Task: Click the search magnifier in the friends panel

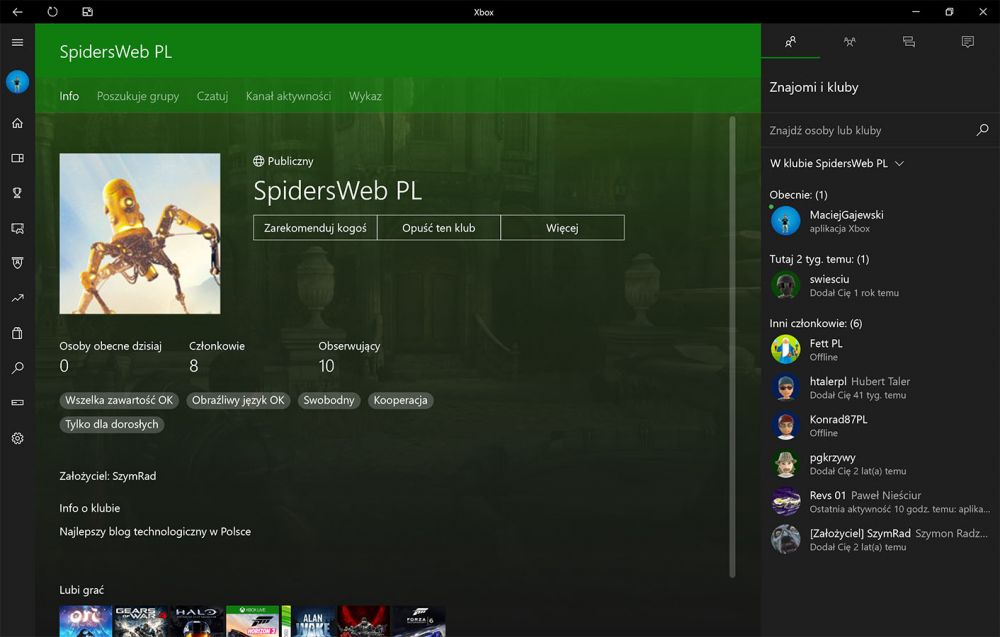Action: click(982, 129)
